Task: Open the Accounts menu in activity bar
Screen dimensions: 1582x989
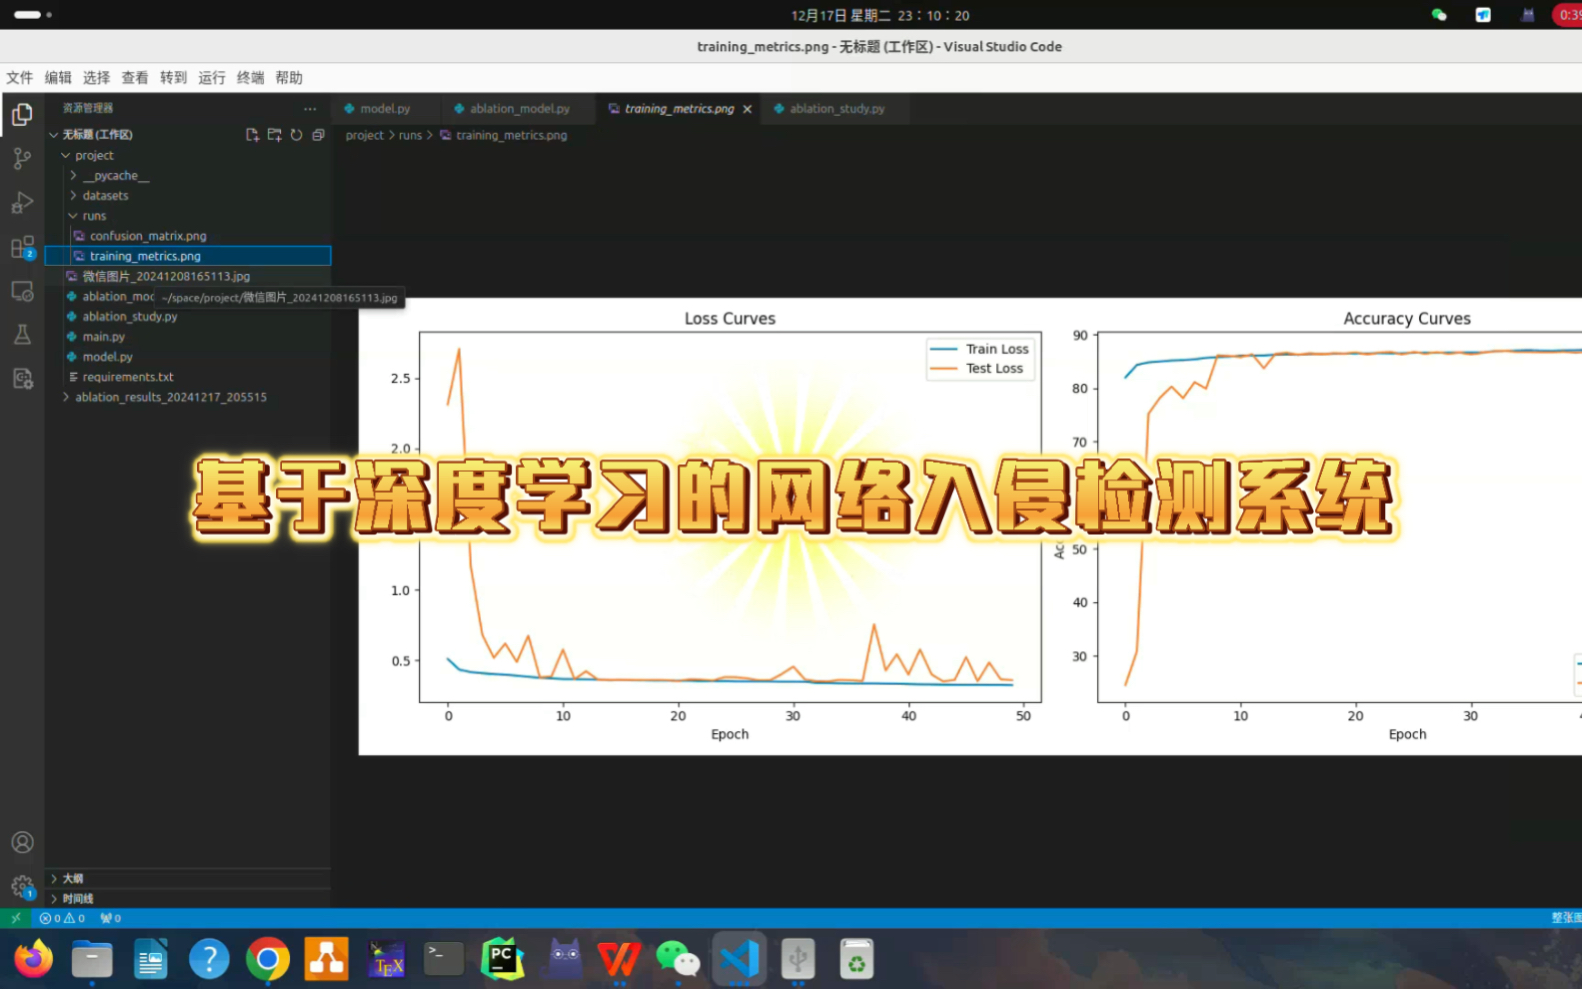Action: [x=22, y=843]
